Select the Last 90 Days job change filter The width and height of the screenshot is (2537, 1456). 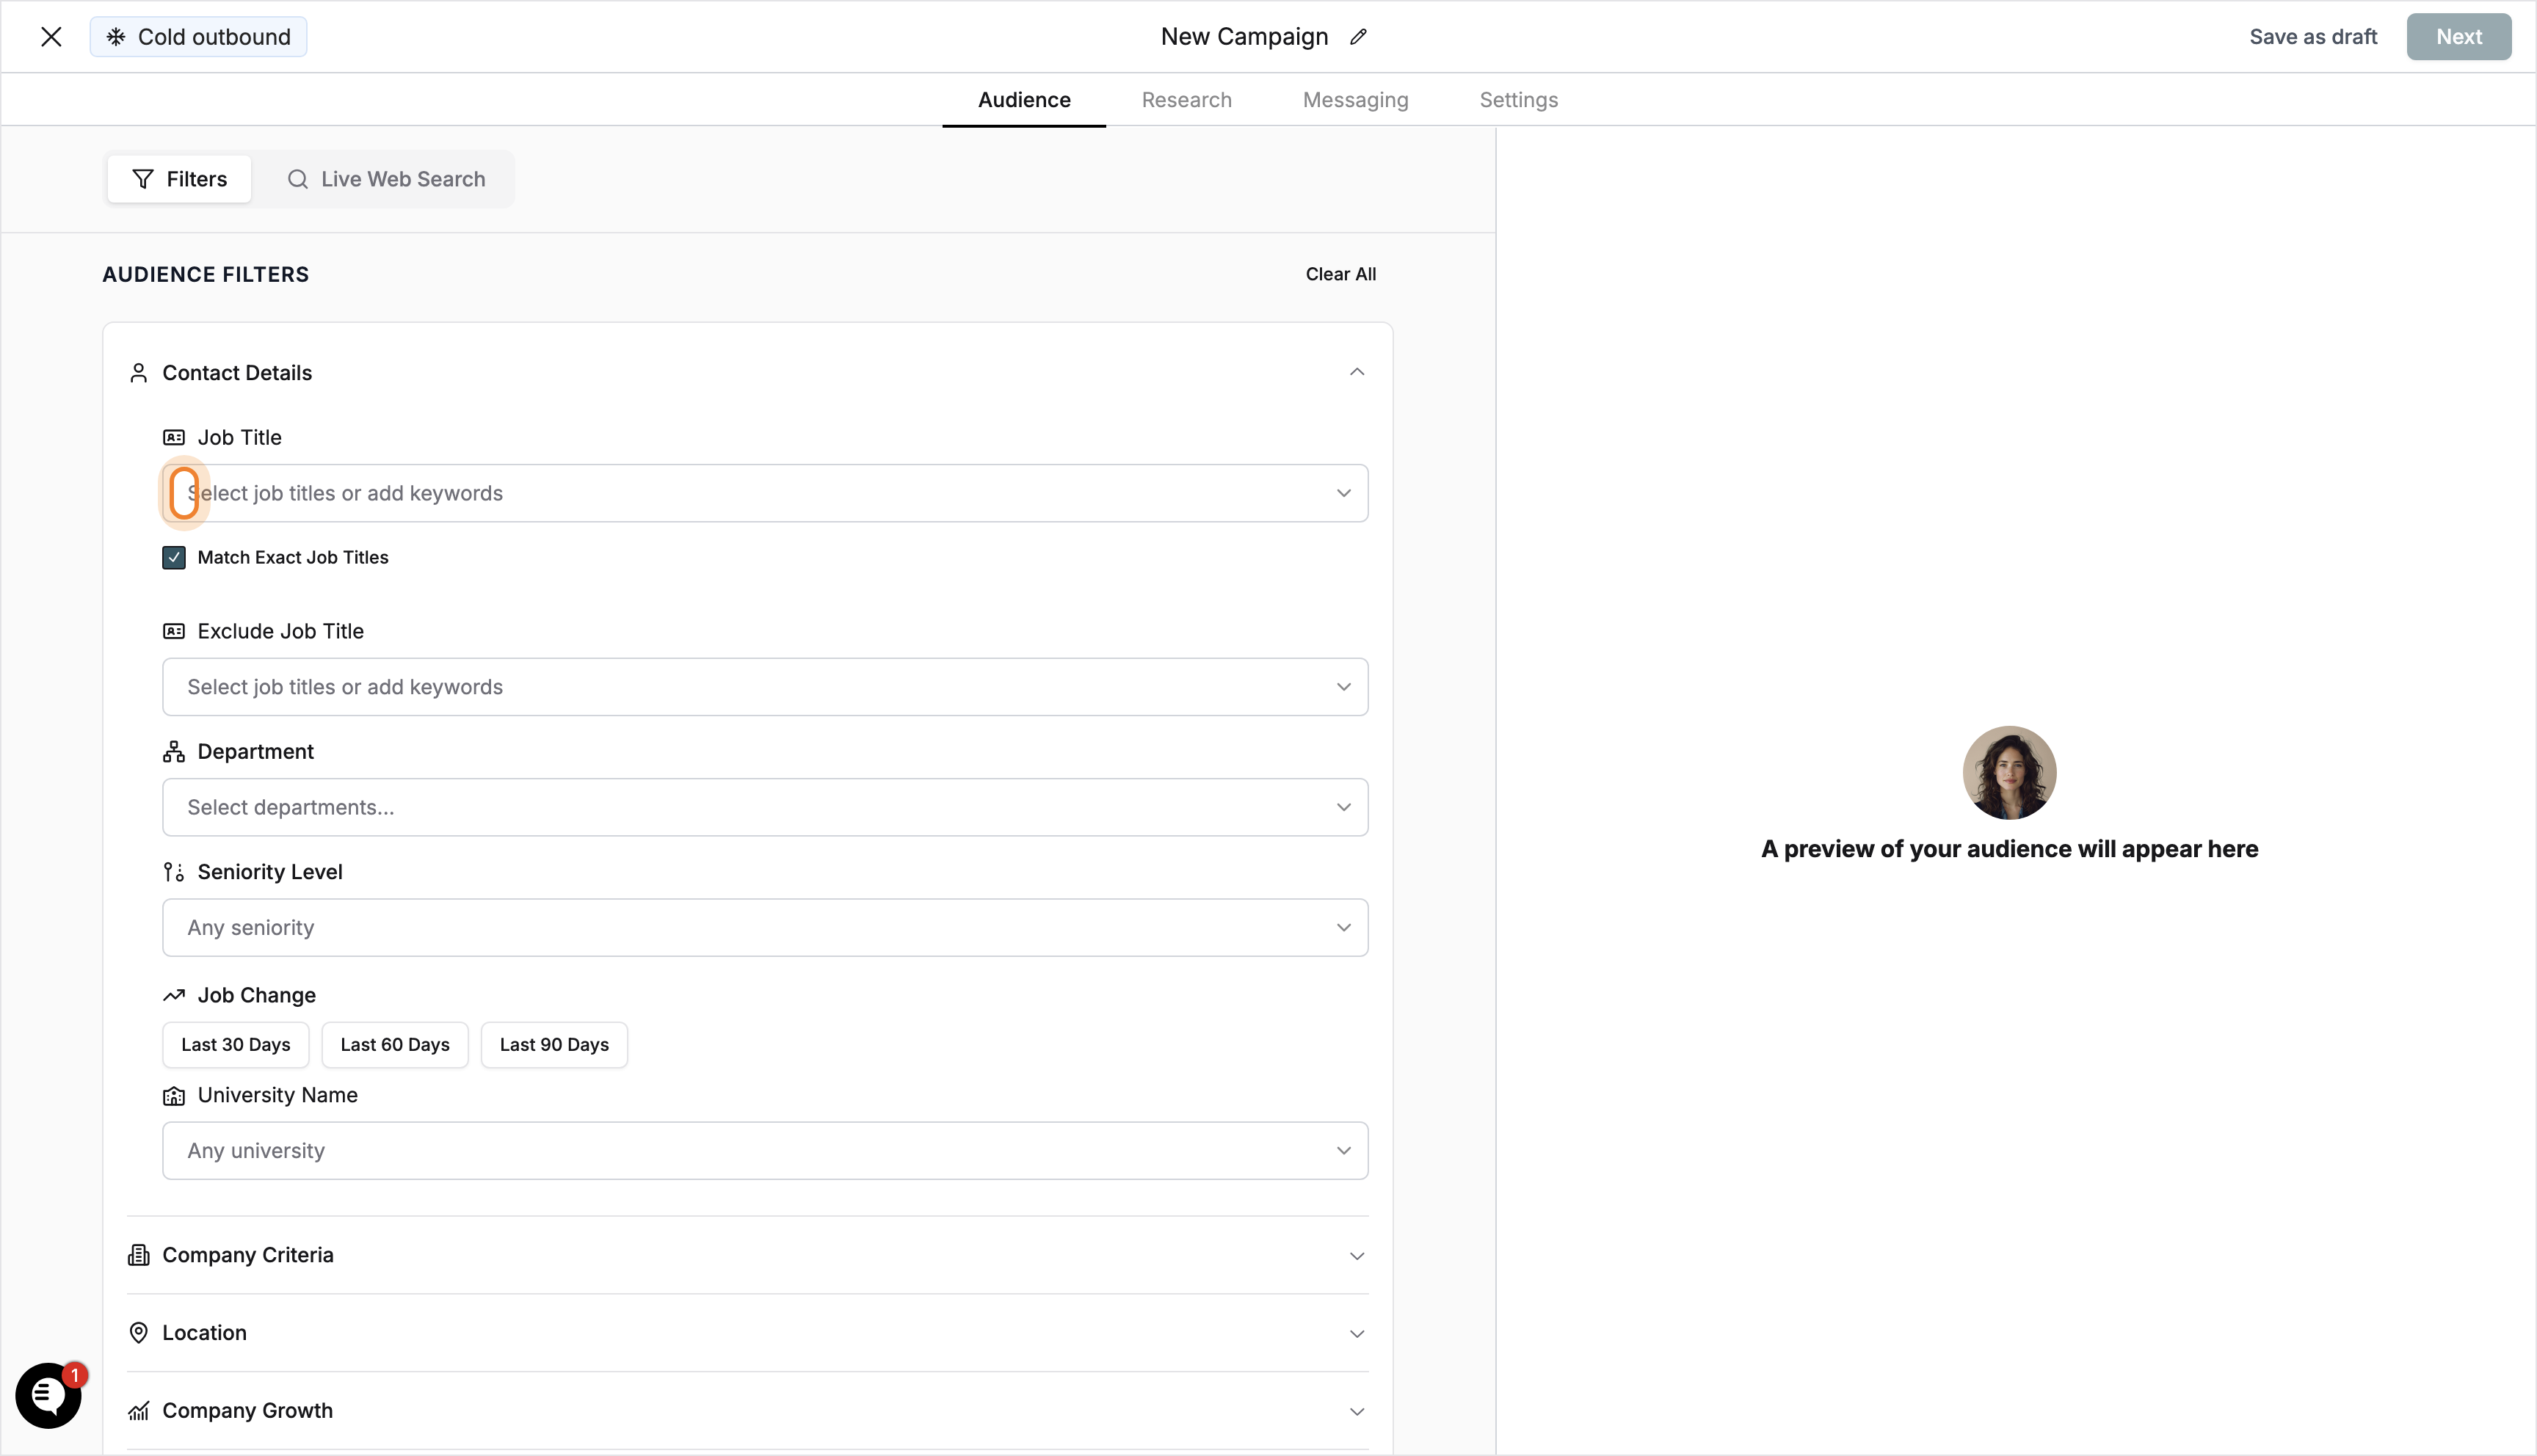click(554, 1044)
